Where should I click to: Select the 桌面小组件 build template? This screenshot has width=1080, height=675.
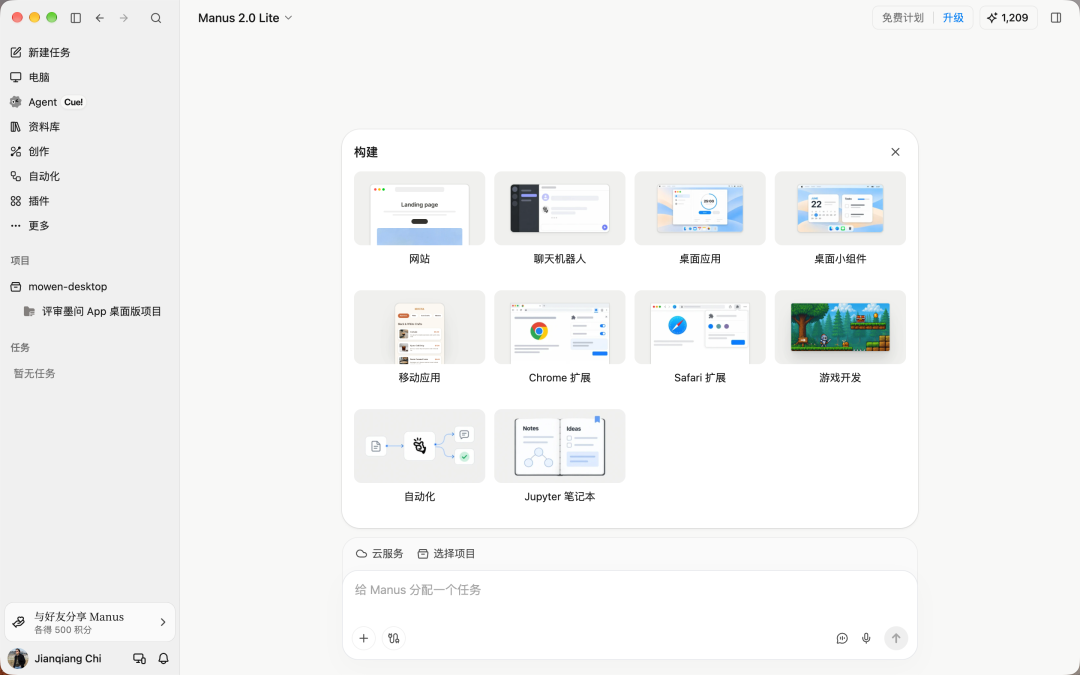pyautogui.click(x=840, y=220)
